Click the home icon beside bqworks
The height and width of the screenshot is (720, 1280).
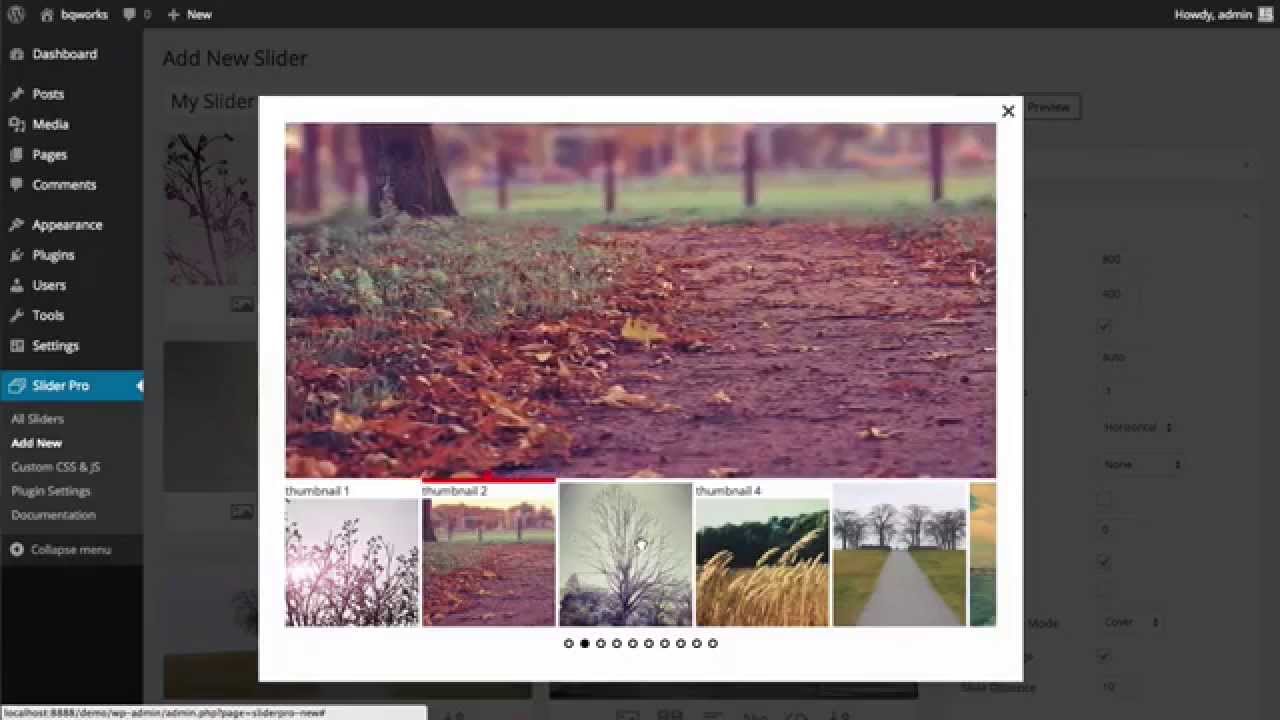pos(46,14)
